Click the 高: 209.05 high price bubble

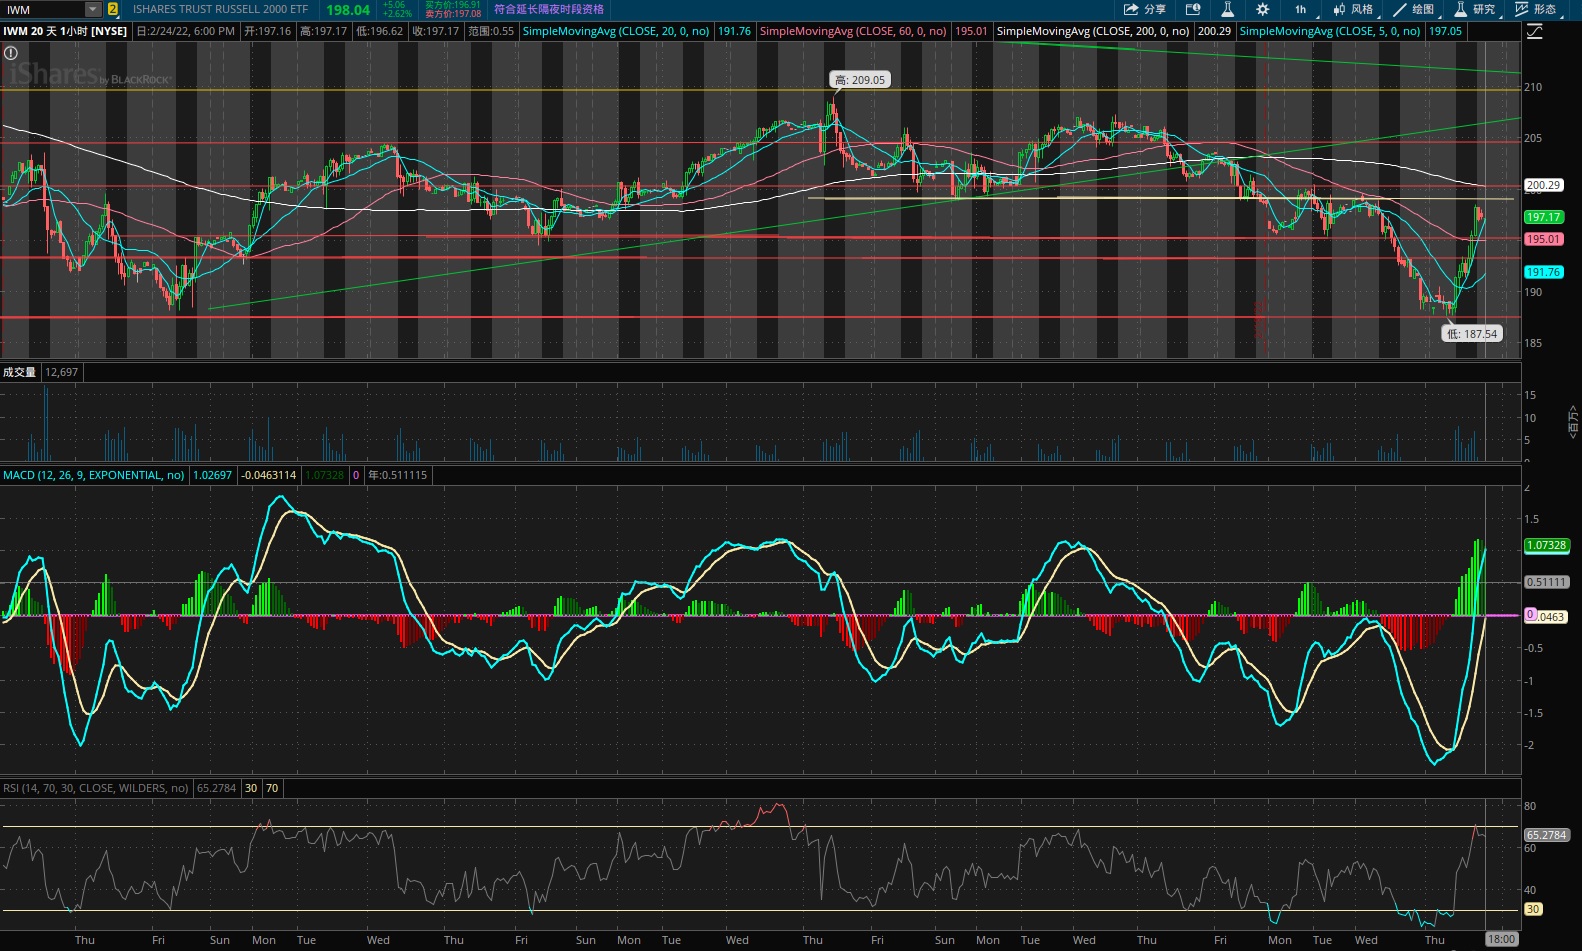(860, 80)
